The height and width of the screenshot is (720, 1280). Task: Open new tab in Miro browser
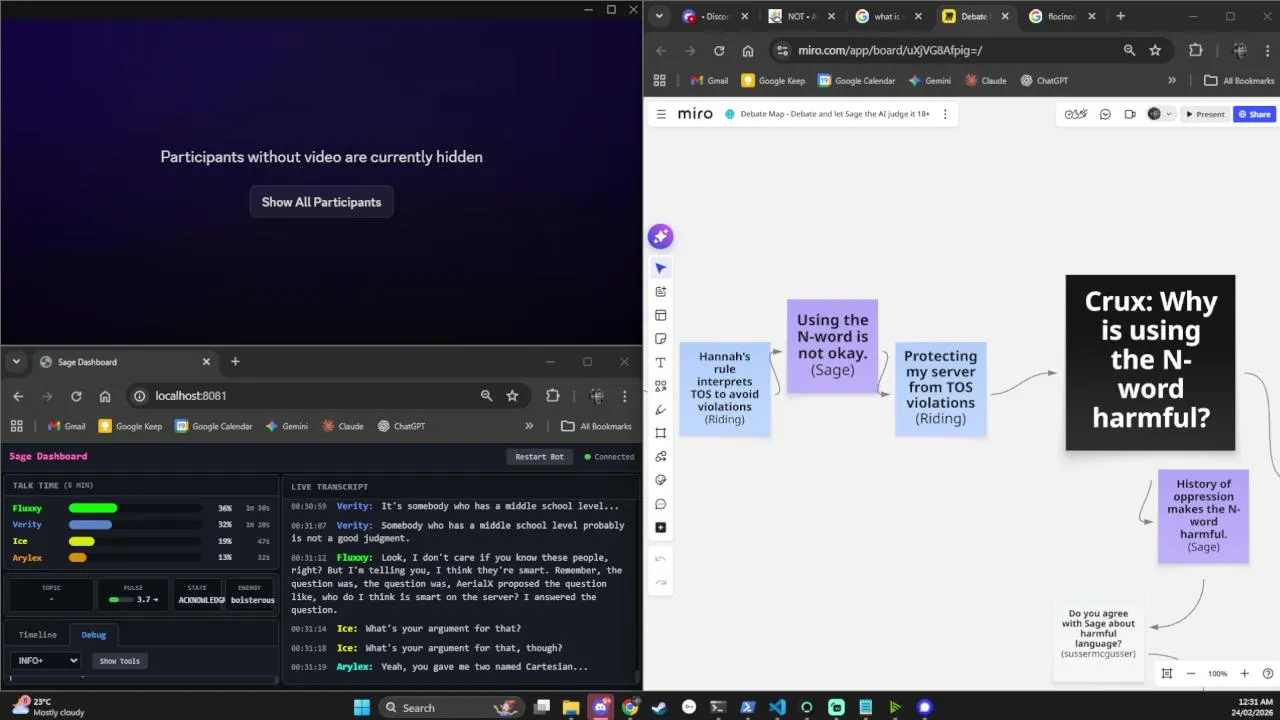(x=1120, y=16)
